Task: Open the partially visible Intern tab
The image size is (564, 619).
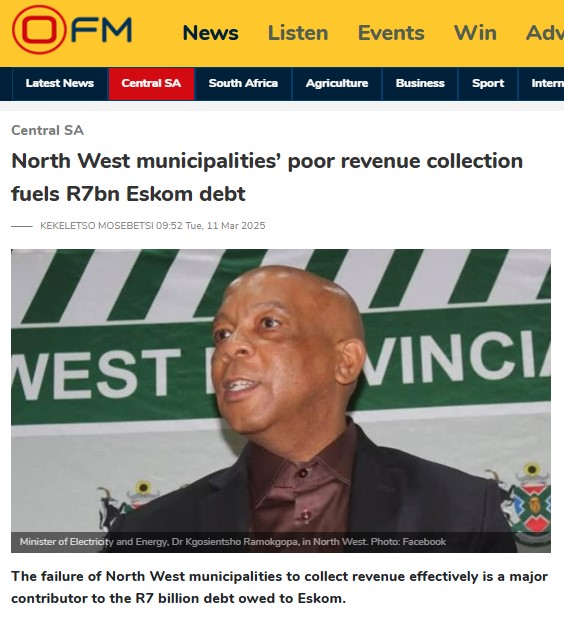Action: tap(547, 83)
